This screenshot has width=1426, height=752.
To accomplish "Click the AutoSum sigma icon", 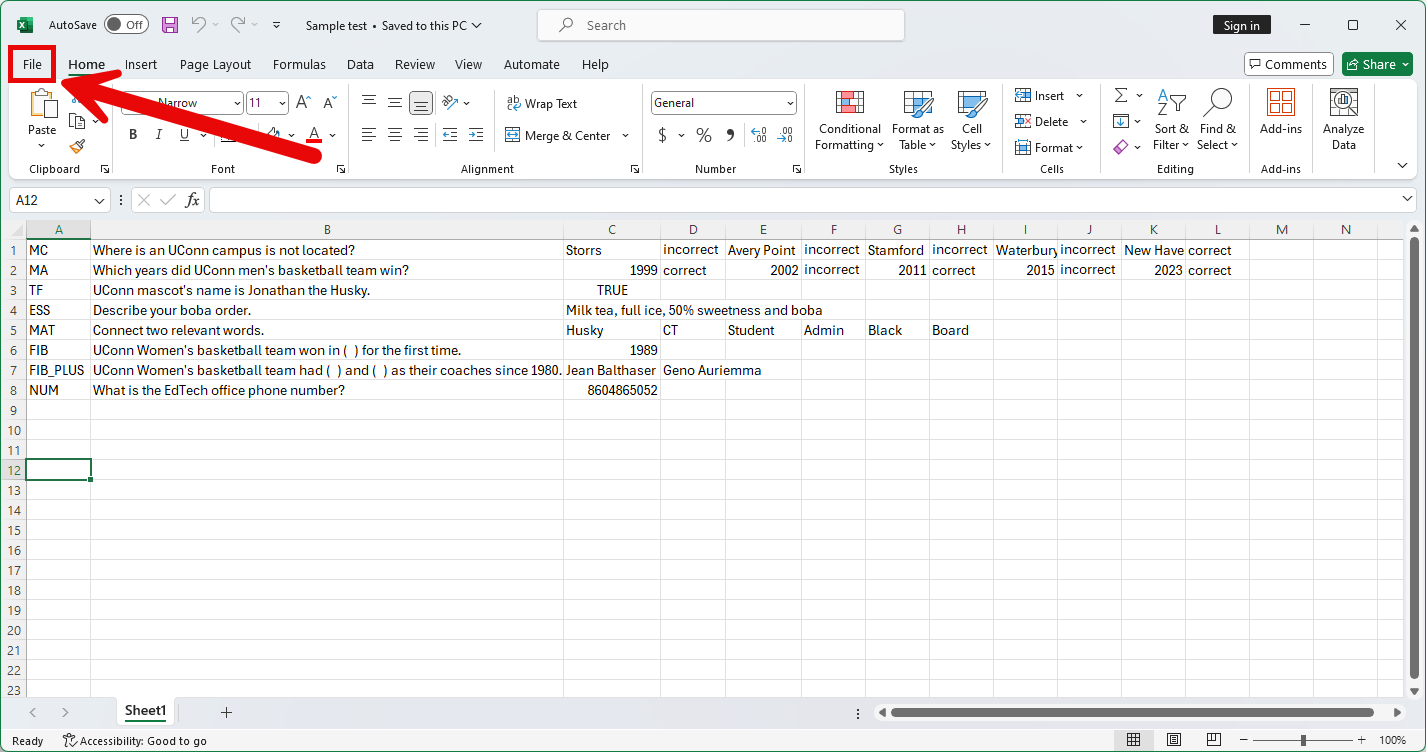I will point(1121,96).
